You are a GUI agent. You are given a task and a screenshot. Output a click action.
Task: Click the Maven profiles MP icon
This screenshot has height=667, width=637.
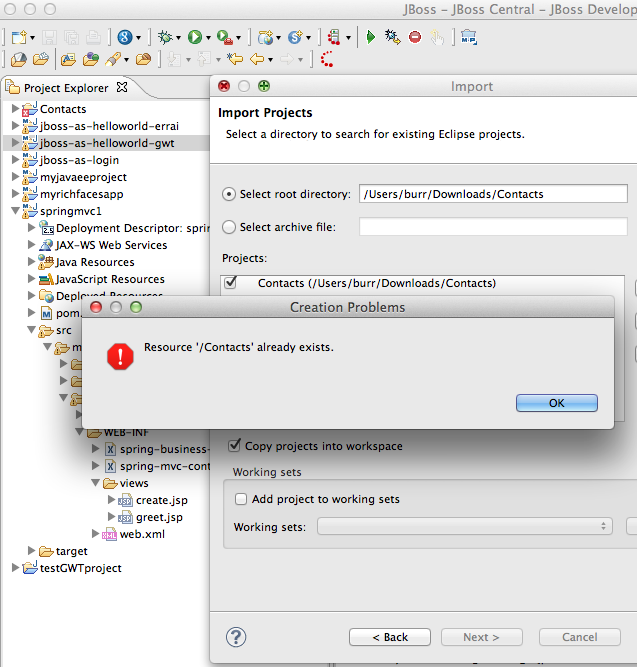468,37
